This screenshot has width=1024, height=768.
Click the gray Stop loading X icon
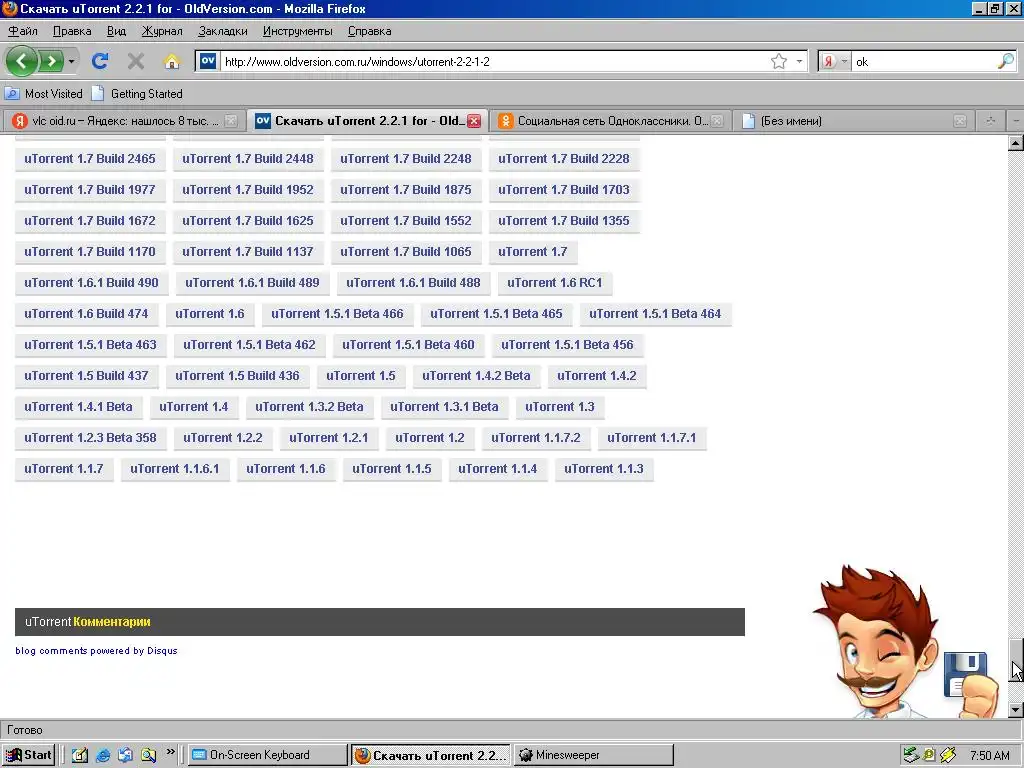tap(136, 61)
